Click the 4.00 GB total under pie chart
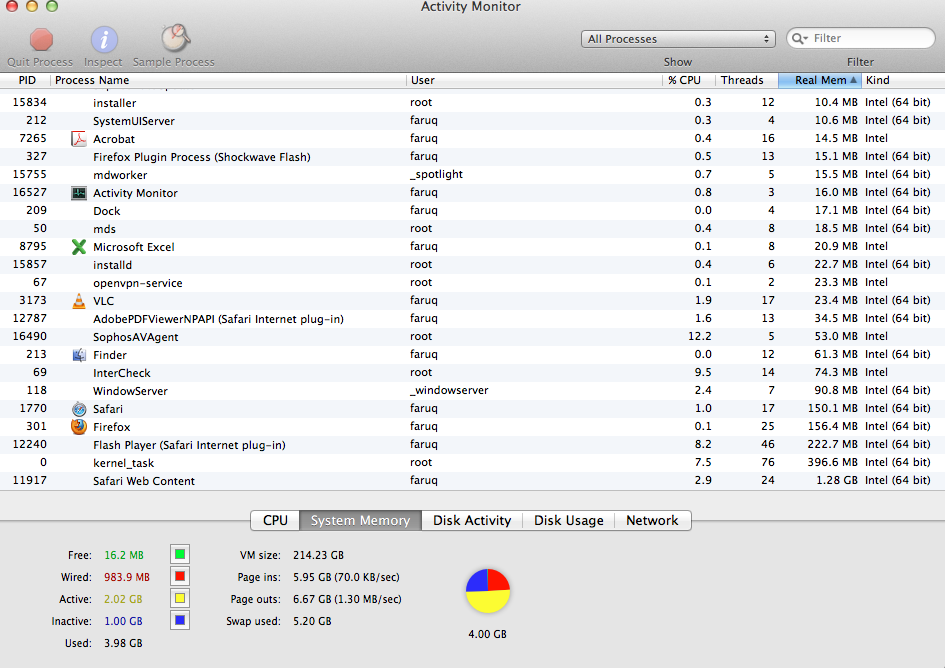 pyautogui.click(x=488, y=634)
